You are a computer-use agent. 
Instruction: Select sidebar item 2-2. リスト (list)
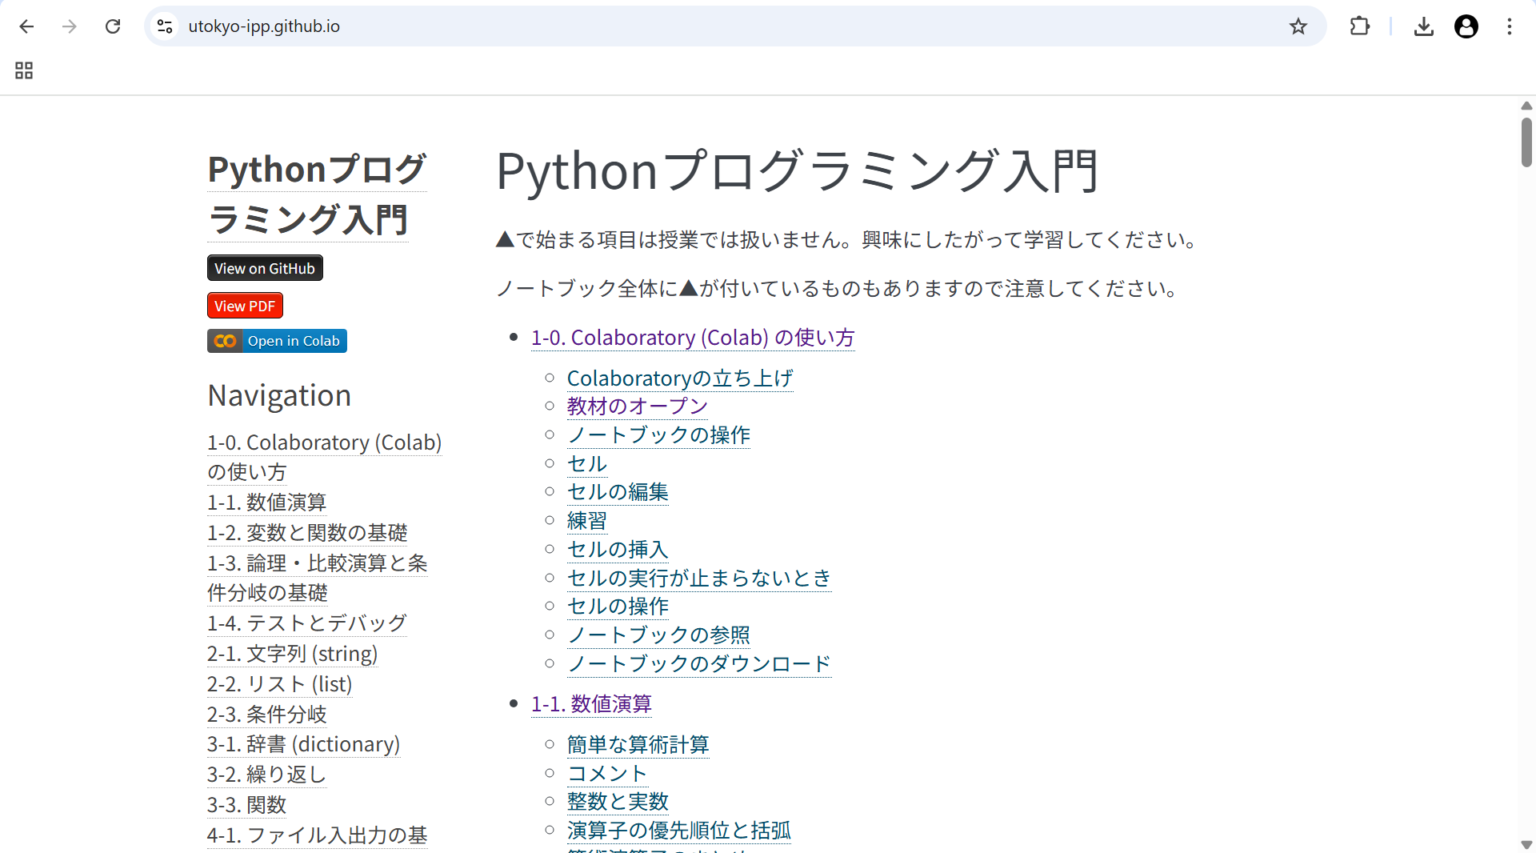(279, 684)
